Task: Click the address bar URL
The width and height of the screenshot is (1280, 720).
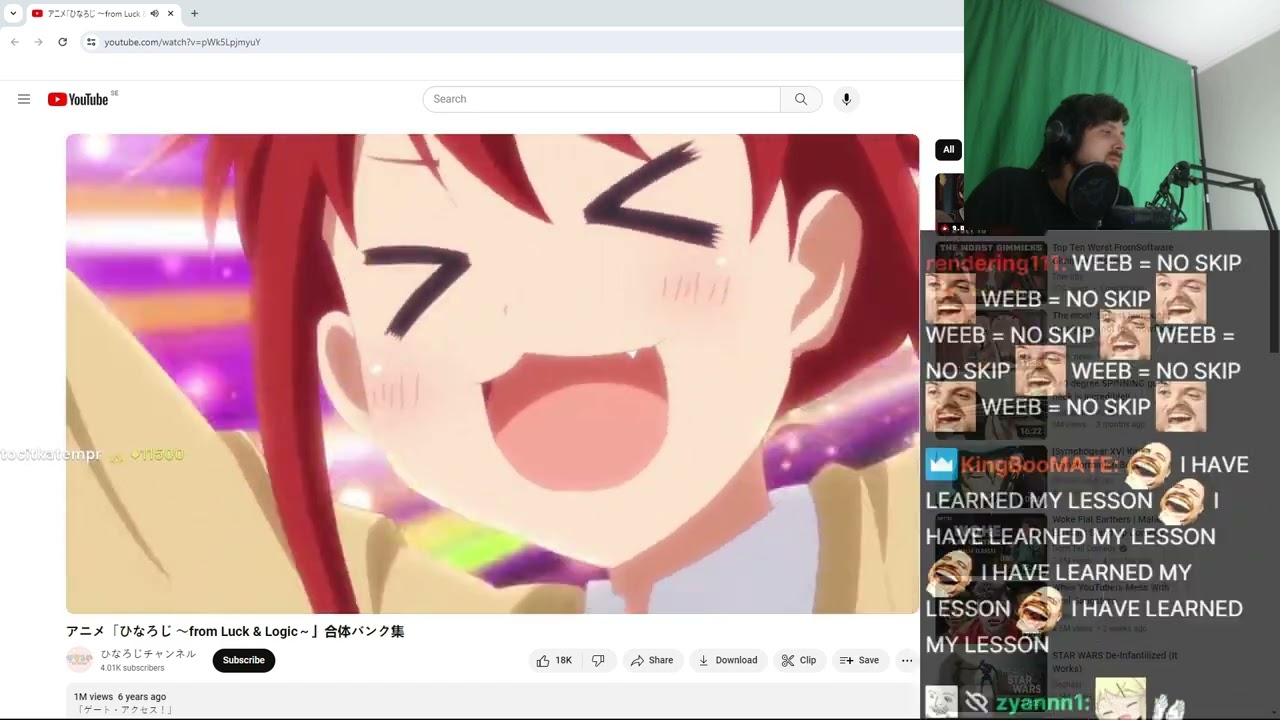Action: point(182,42)
